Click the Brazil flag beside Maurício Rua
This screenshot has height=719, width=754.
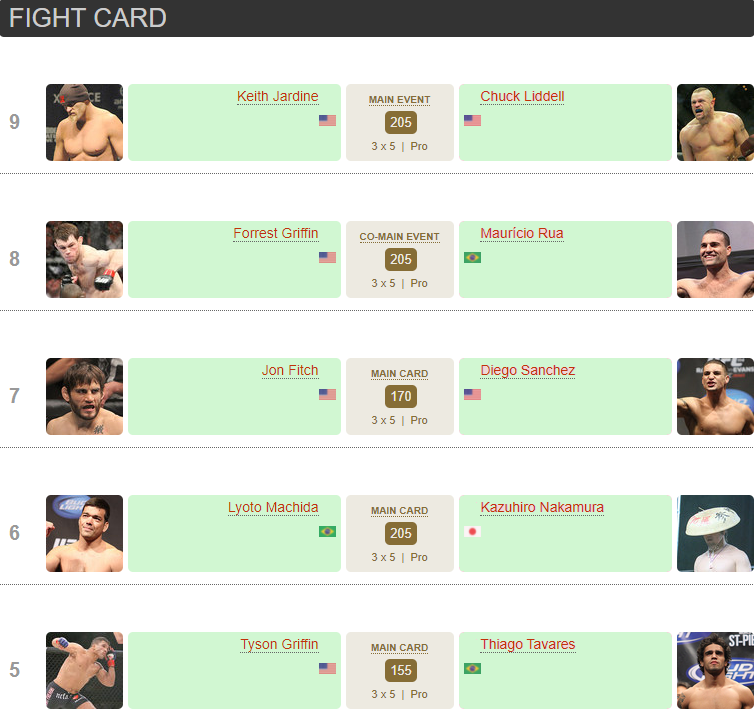(x=472, y=257)
